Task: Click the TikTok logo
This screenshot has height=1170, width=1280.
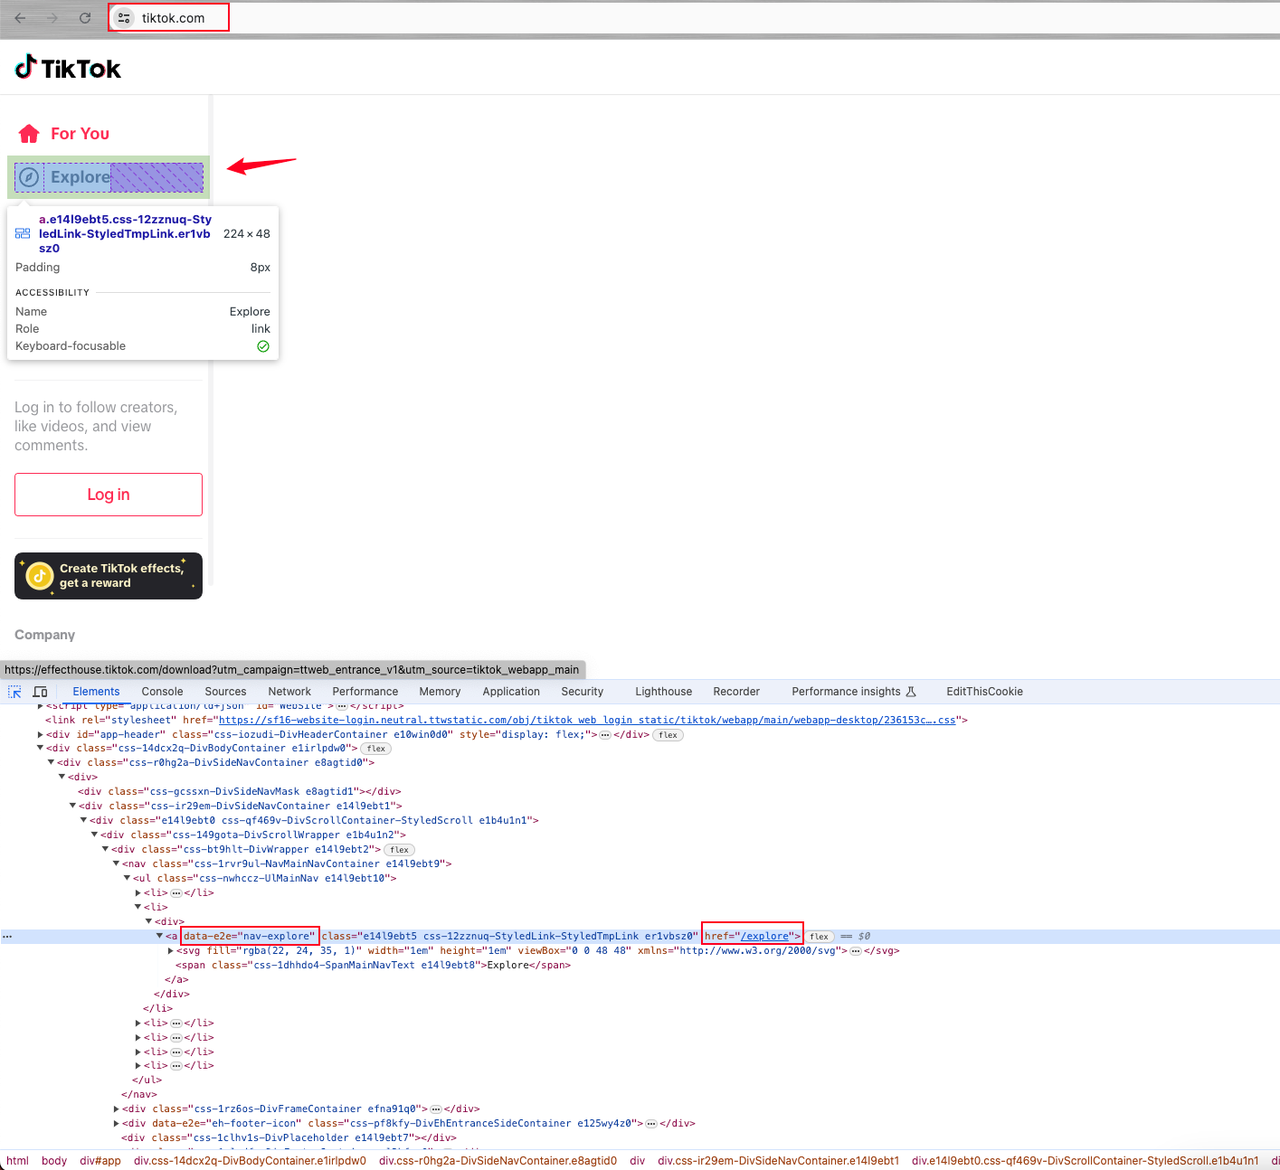Action: click(x=68, y=68)
